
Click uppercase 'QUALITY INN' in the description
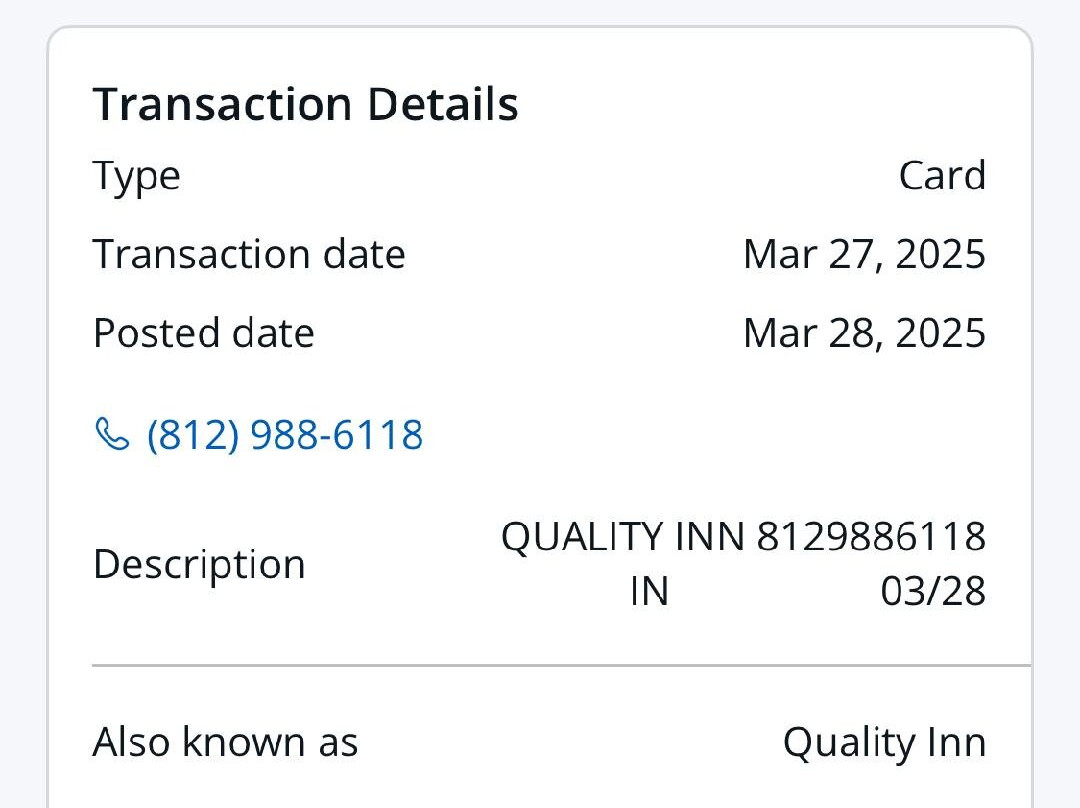click(623, 537)
